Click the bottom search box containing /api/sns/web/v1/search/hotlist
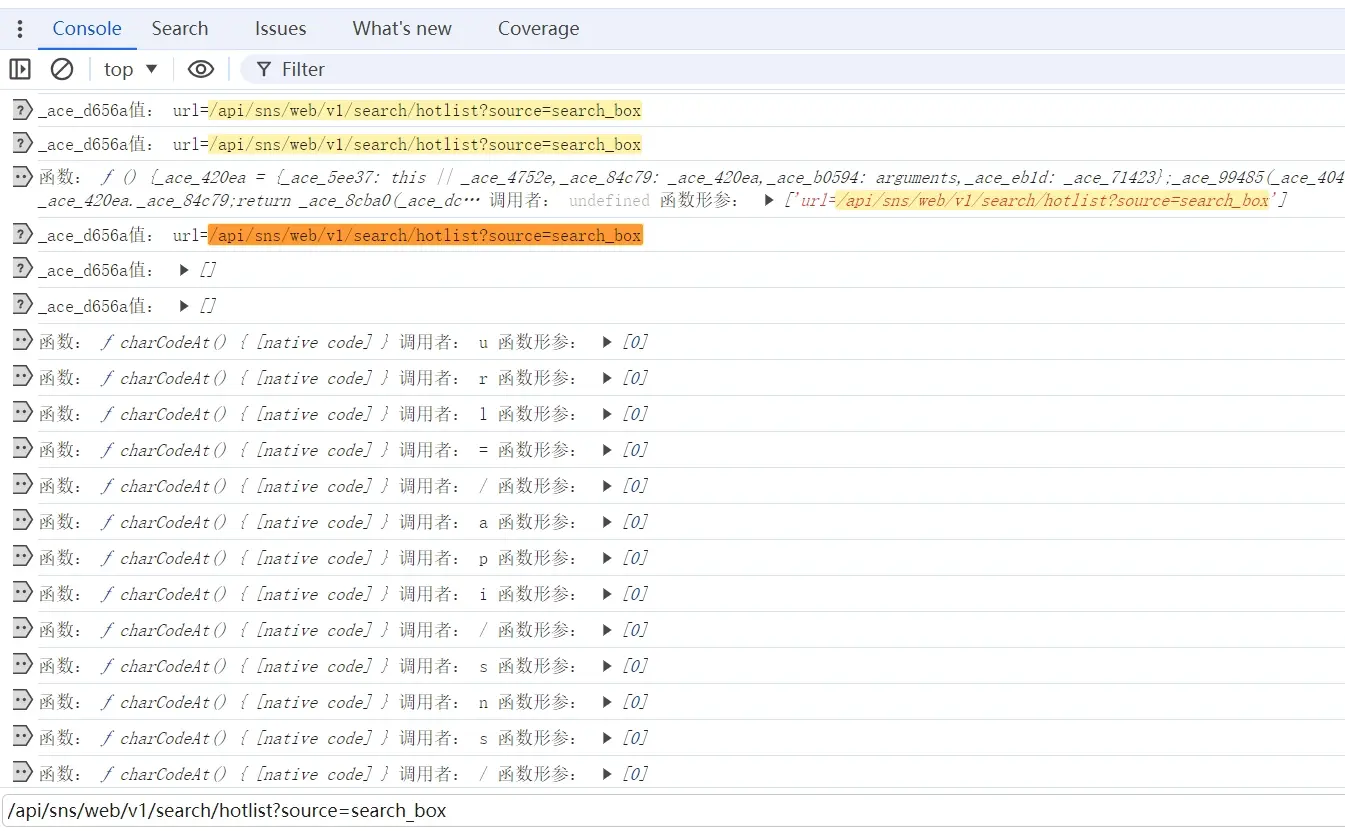The width and height of the screenshot is (1345, 831). point(673,810)
